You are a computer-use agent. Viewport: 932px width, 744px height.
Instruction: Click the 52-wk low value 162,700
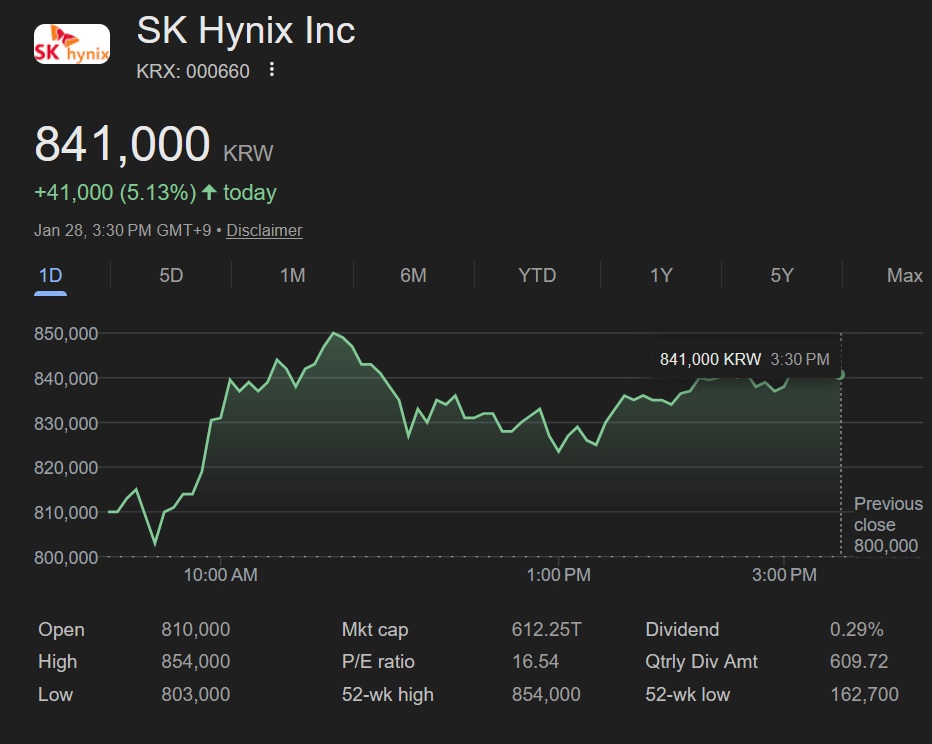pyautogui.click(x=864, y=694)
